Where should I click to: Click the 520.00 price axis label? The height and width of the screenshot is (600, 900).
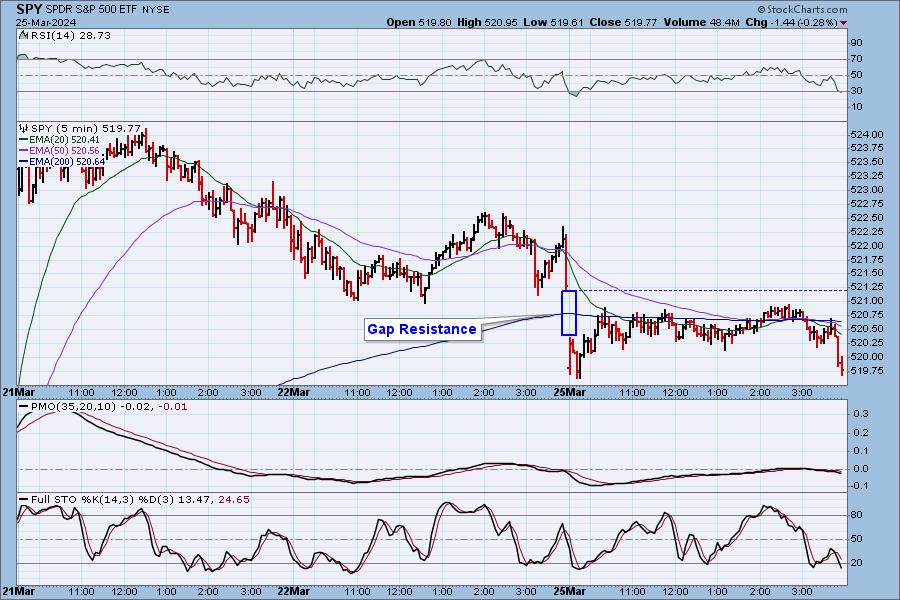click(x=866, y=357)
